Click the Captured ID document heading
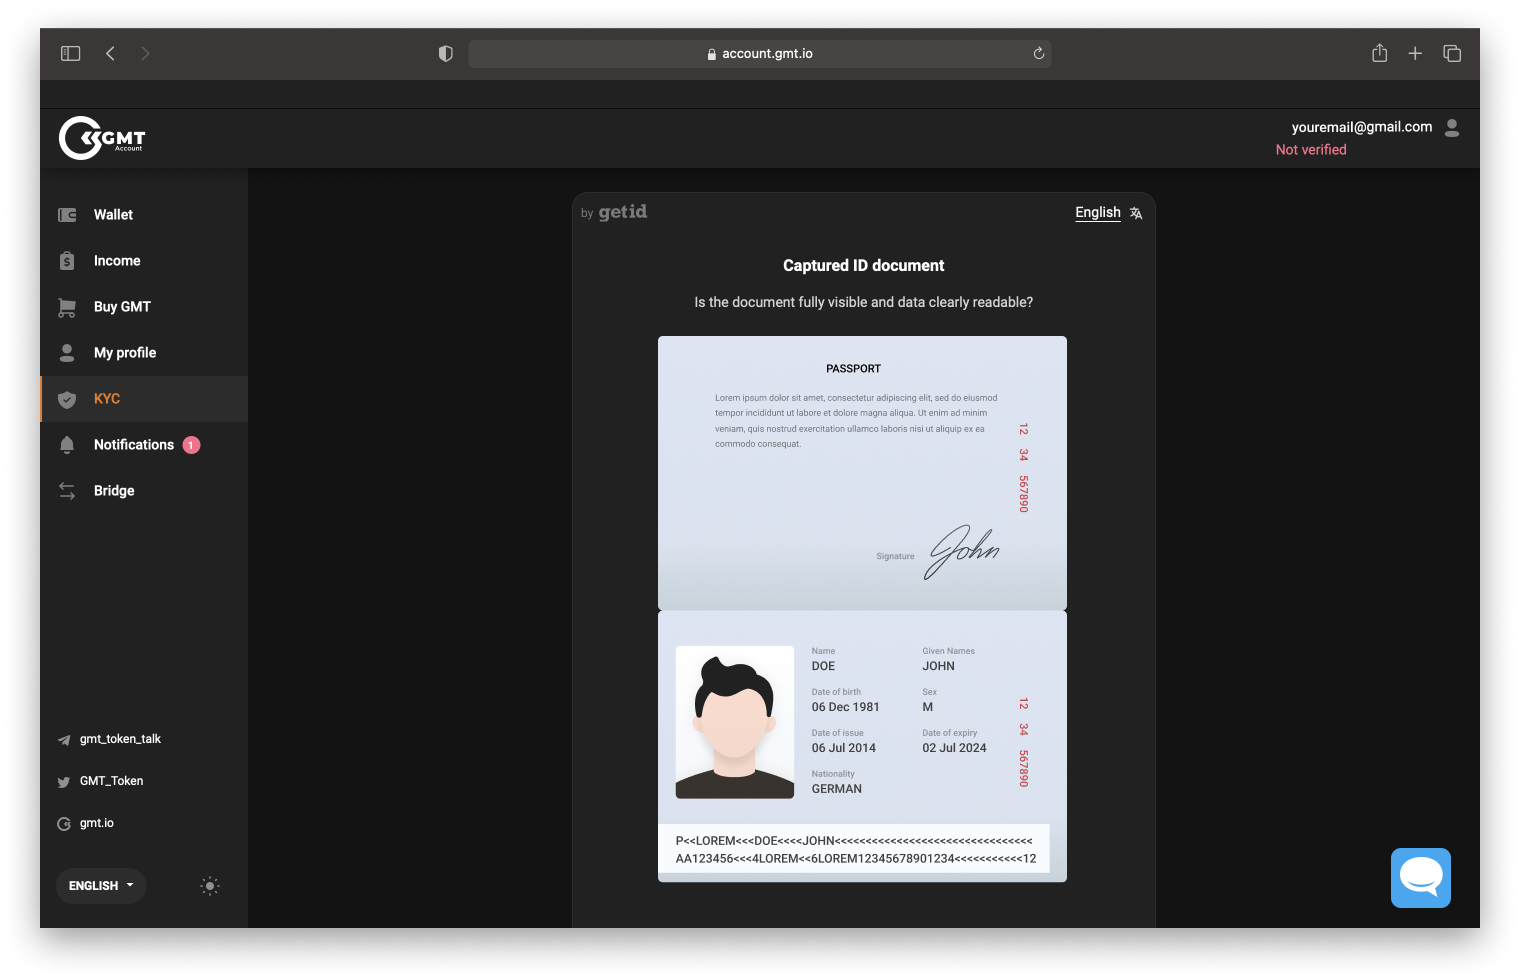1520x980 pixels. pos(863,265)
